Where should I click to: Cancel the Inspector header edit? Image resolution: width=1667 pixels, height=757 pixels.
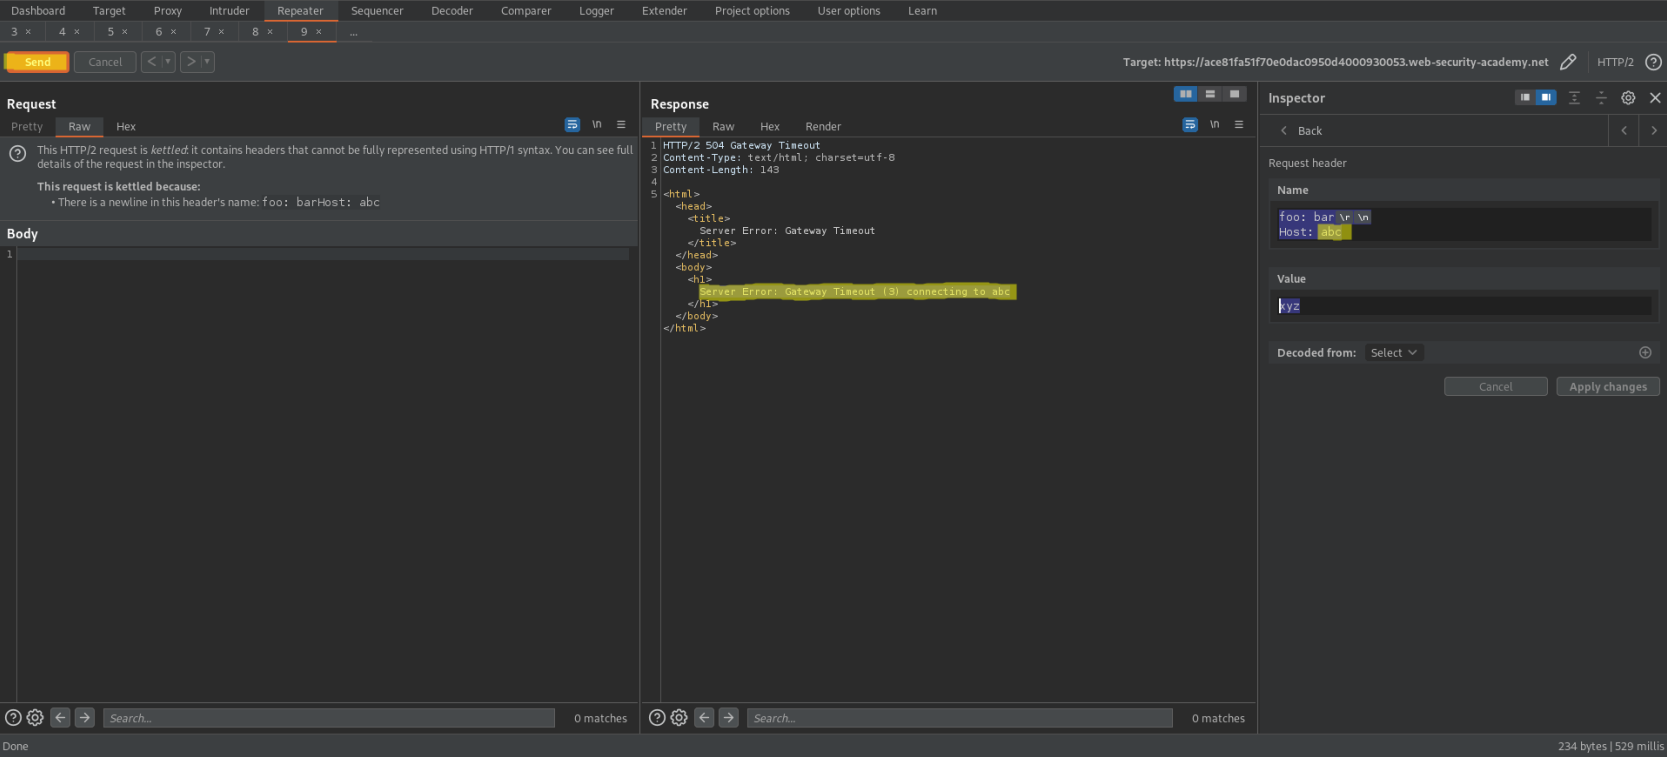point(1496,387)
